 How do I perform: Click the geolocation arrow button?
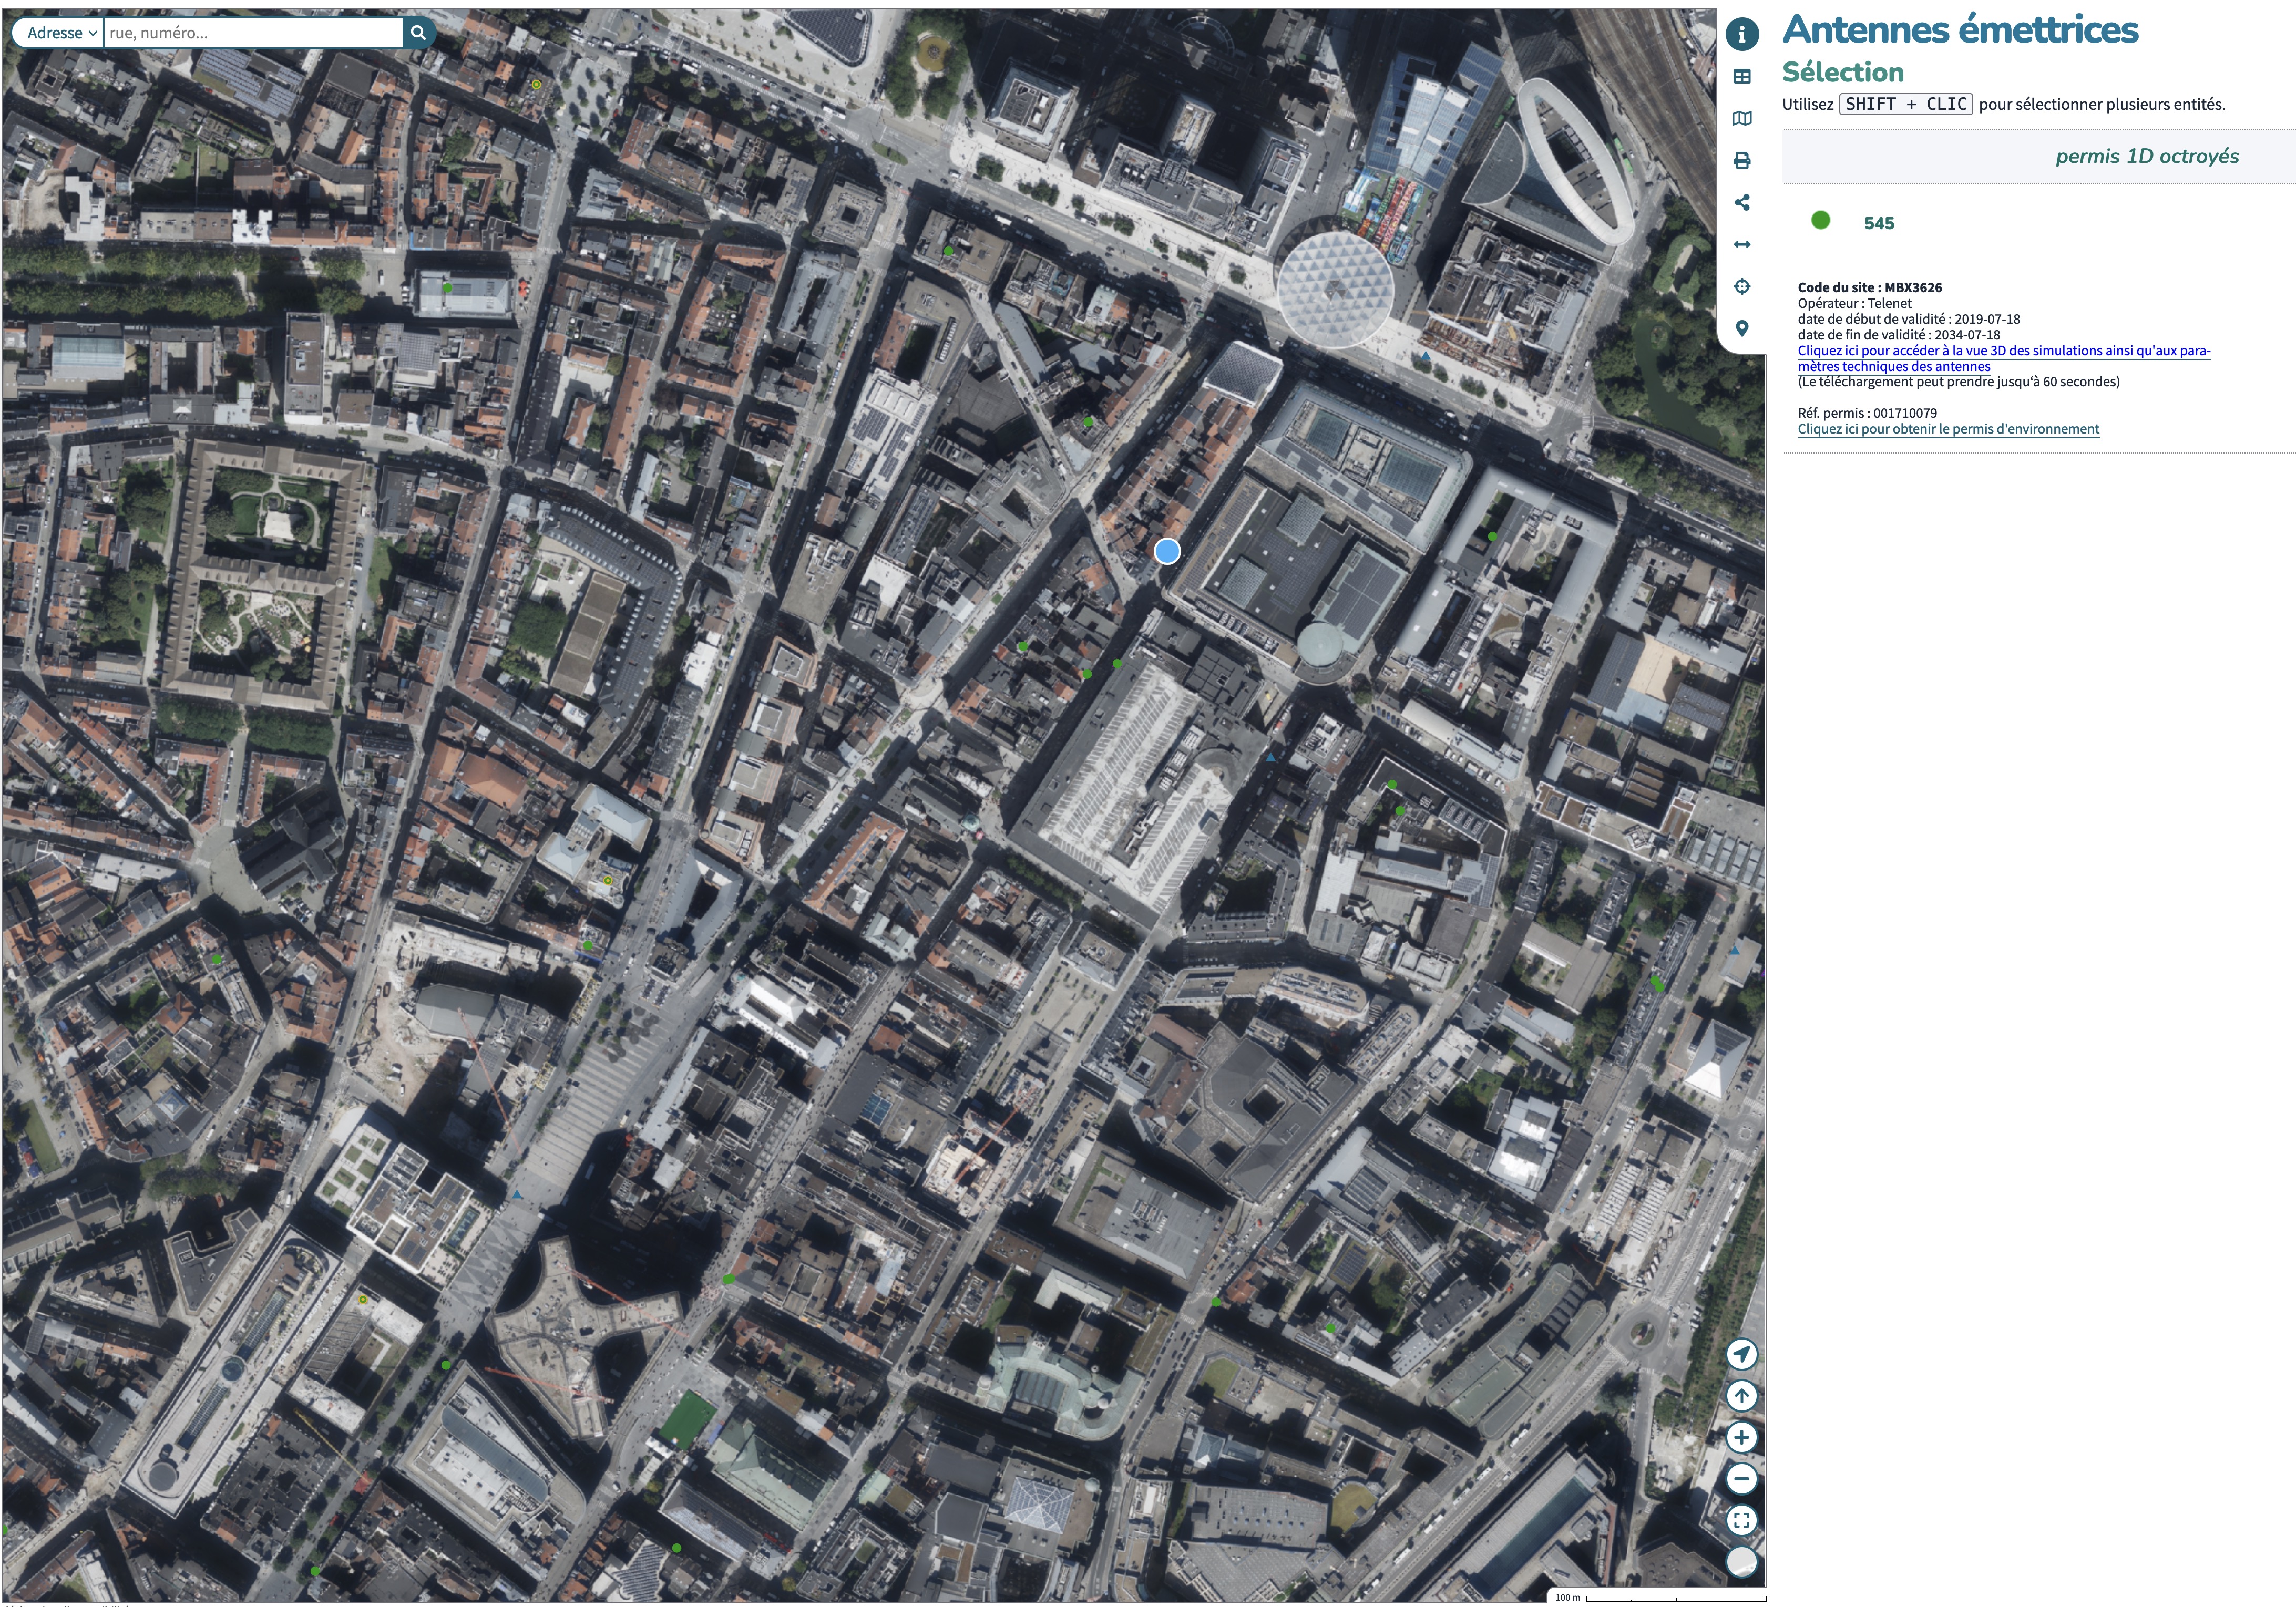point(1742,1354)
